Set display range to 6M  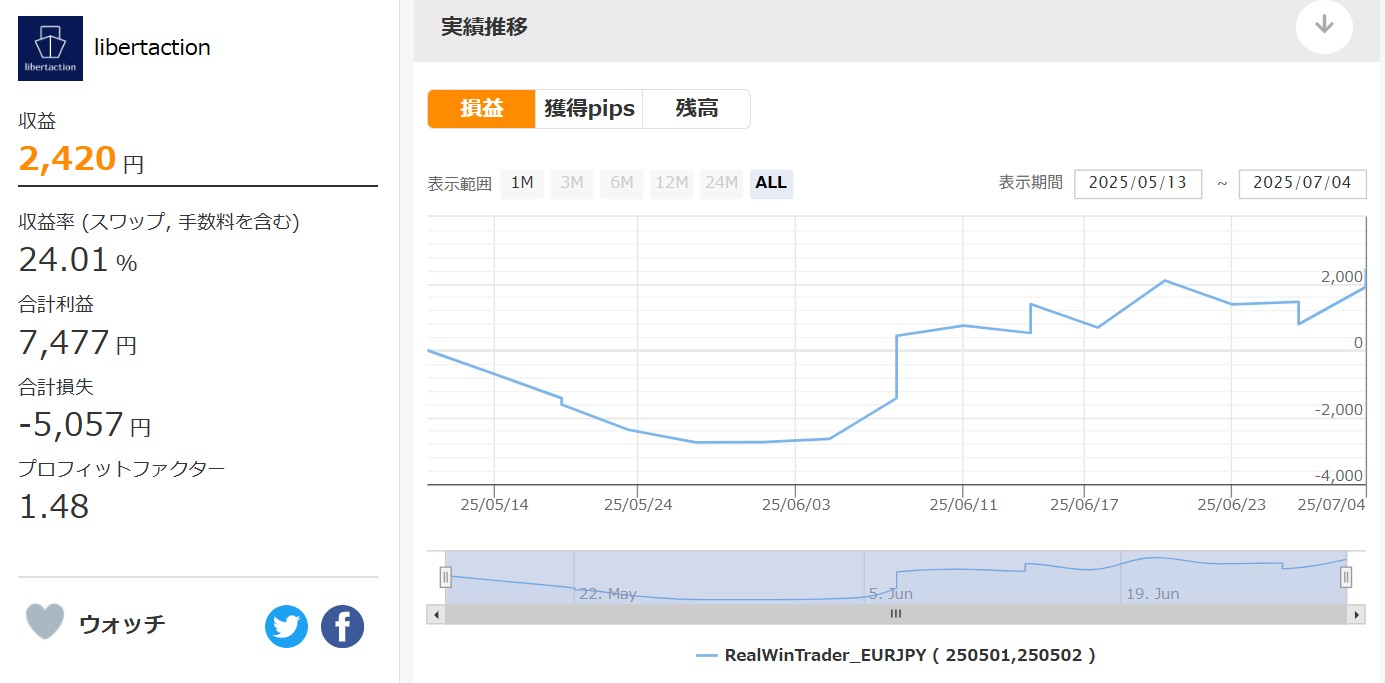pyautogui.click(x=622, y=183)
